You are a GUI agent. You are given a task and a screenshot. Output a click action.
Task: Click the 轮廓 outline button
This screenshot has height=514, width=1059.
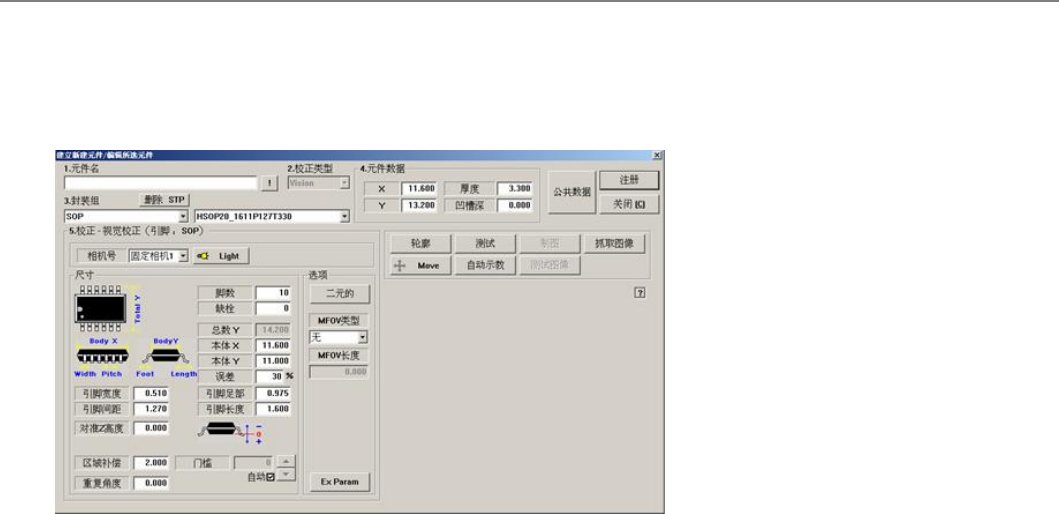pyautogui.click(x=421, y=244)
